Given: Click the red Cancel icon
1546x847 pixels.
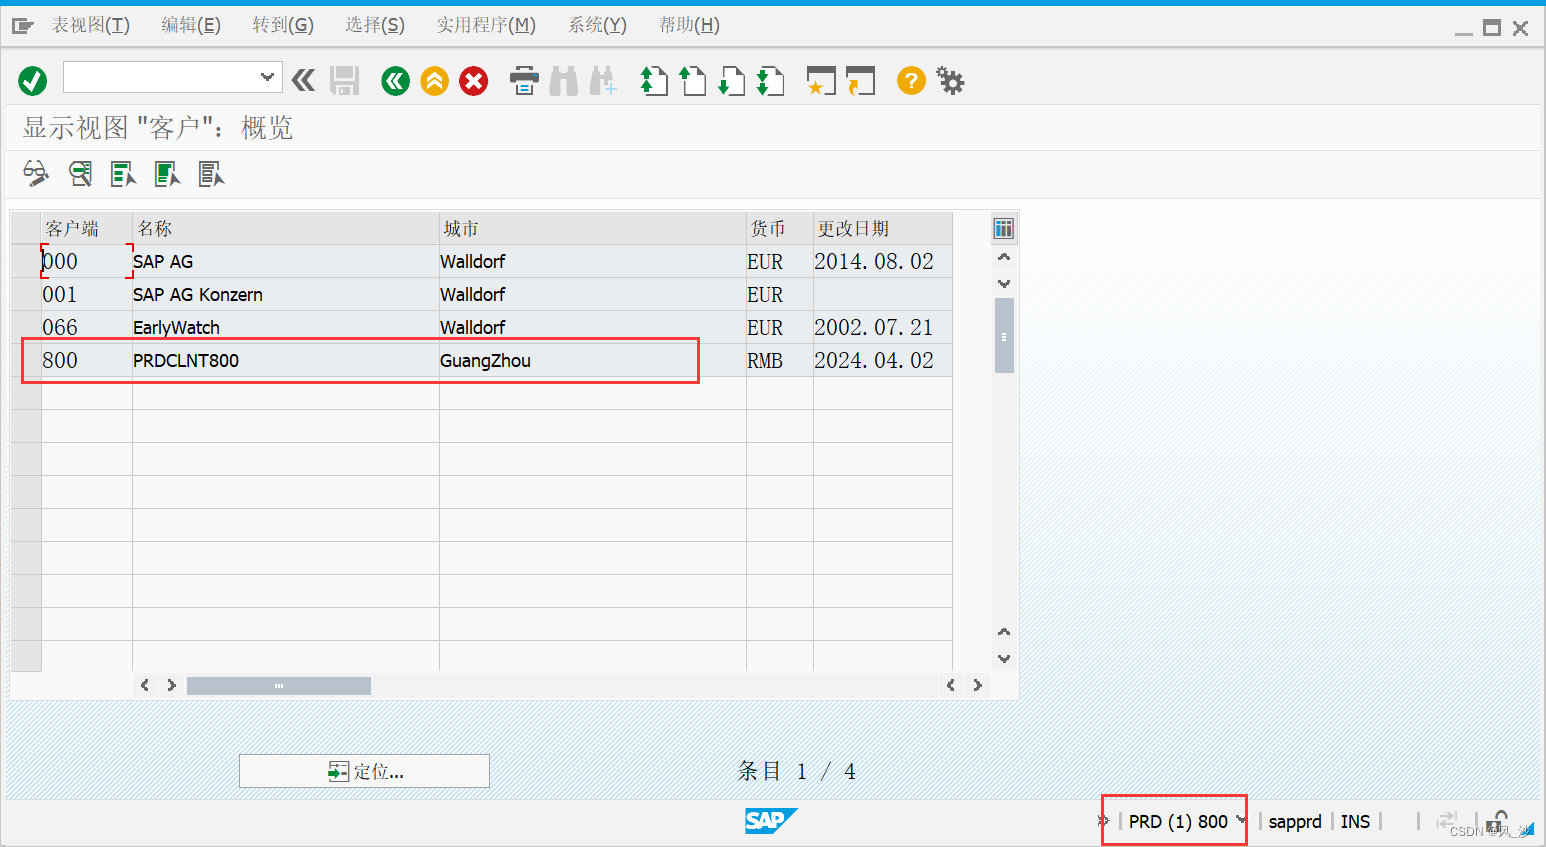Looking at the screenshot, I should pyautogui.click(x=474, y=81).
